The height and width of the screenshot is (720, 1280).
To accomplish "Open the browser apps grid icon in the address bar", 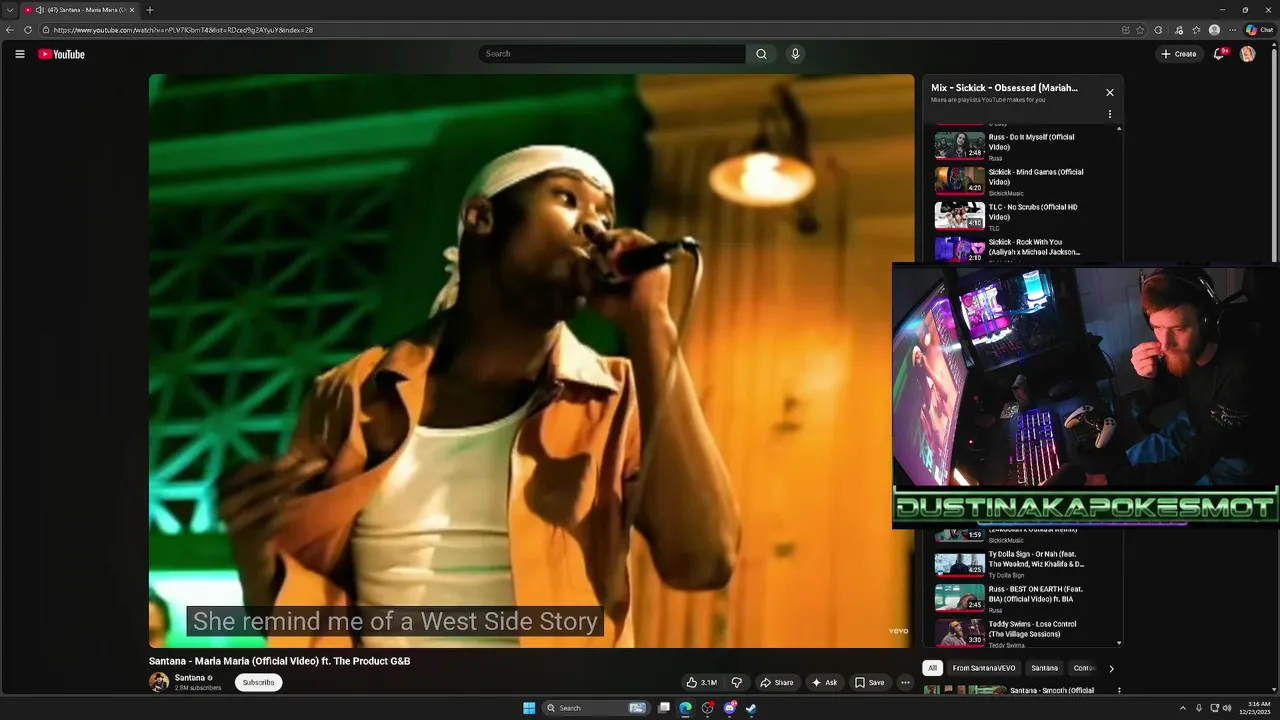I will [x=1126, y=30].
